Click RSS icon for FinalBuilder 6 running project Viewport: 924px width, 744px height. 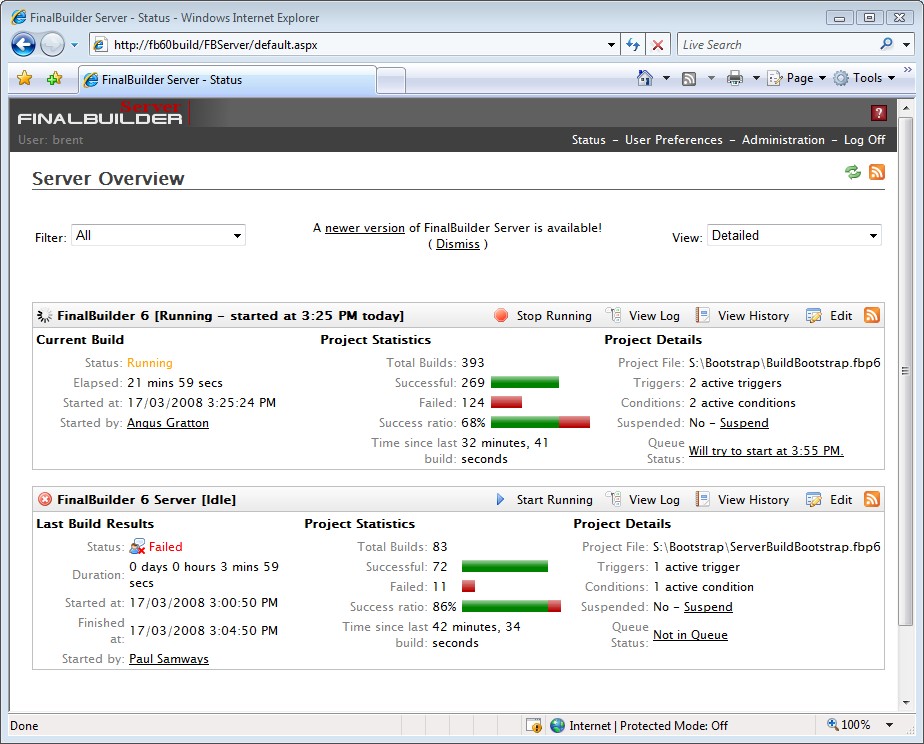(x=872, y=315)
